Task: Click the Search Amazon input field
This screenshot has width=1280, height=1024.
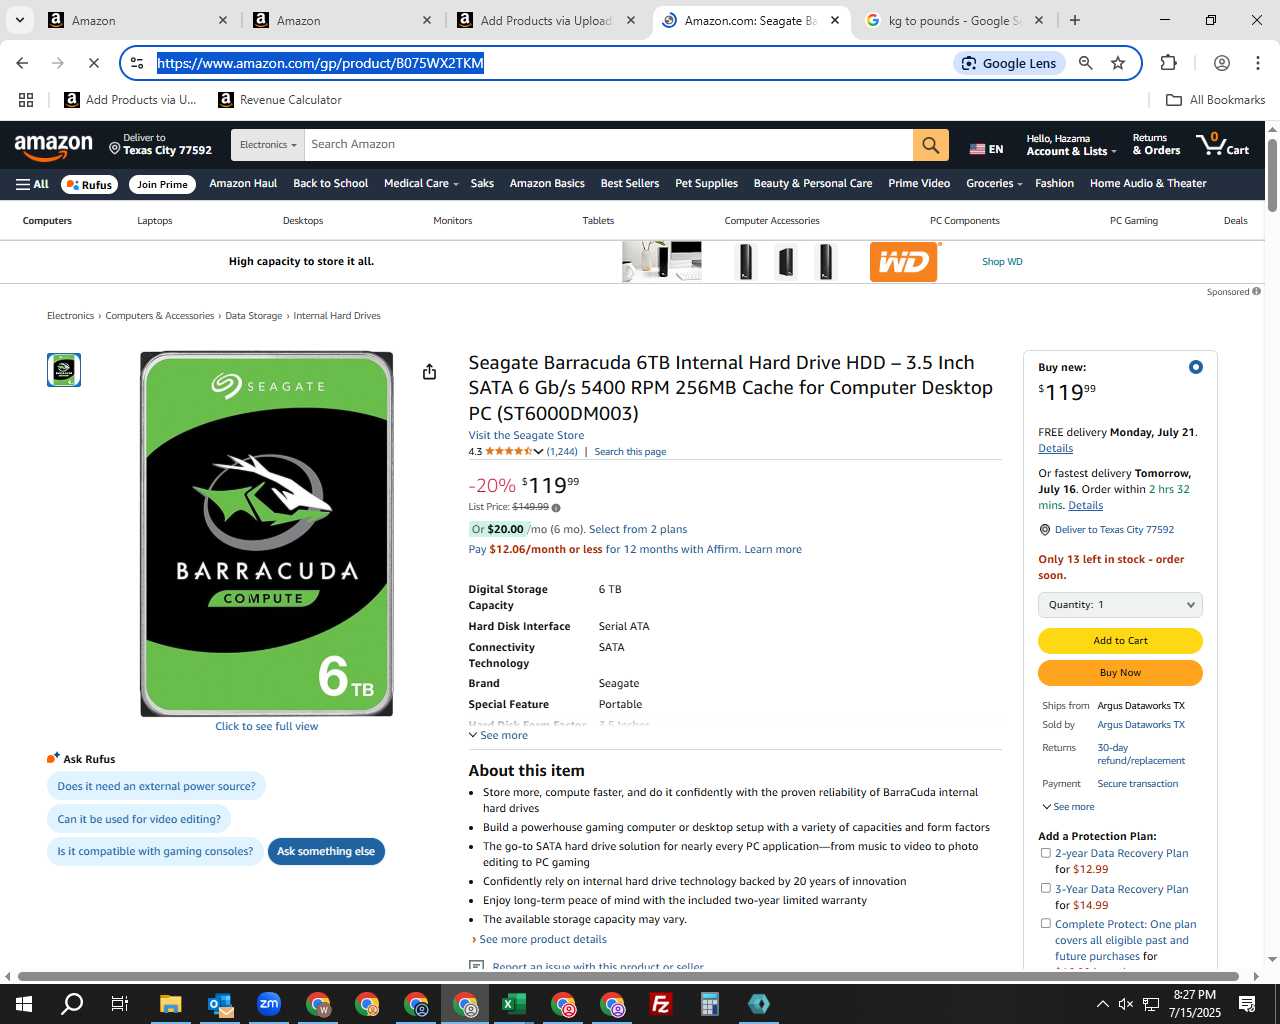Action: 608,145
